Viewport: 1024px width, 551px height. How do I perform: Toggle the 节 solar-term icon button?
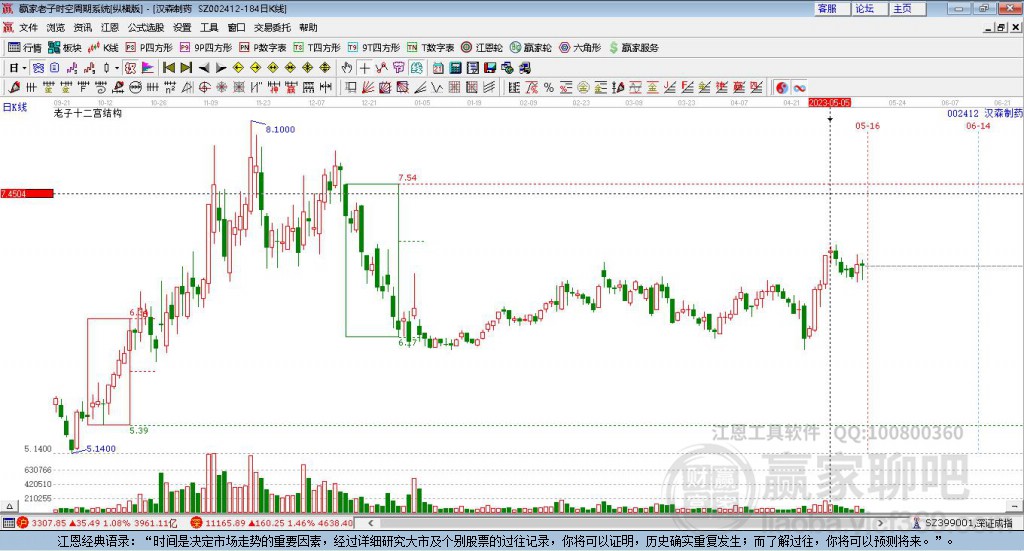tap(398, 68)
